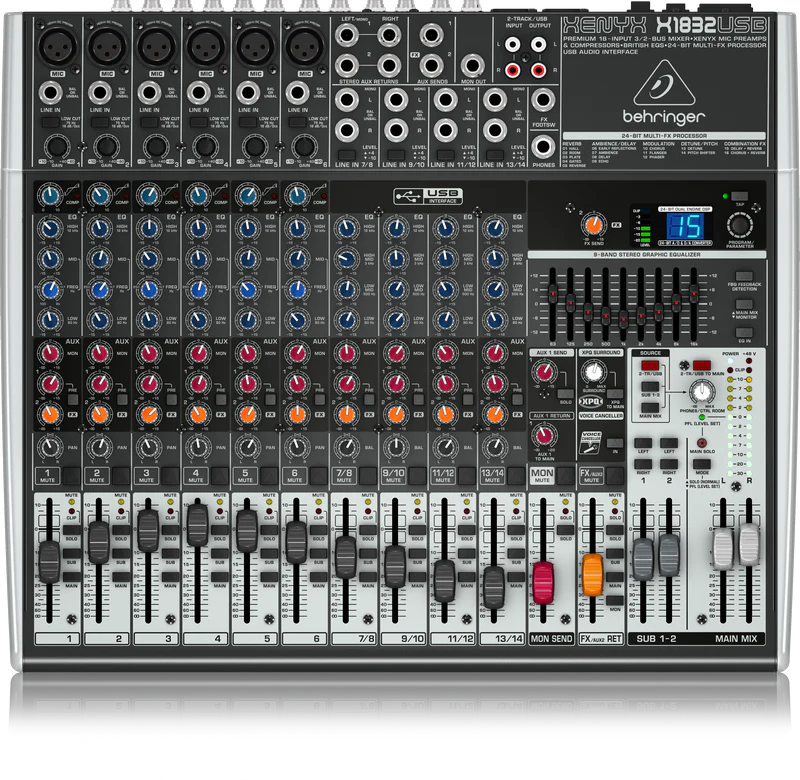This screenshot has height=780, width=800.
Task: Click the 1k graphic EQ slider
Action: click(623, 318)
